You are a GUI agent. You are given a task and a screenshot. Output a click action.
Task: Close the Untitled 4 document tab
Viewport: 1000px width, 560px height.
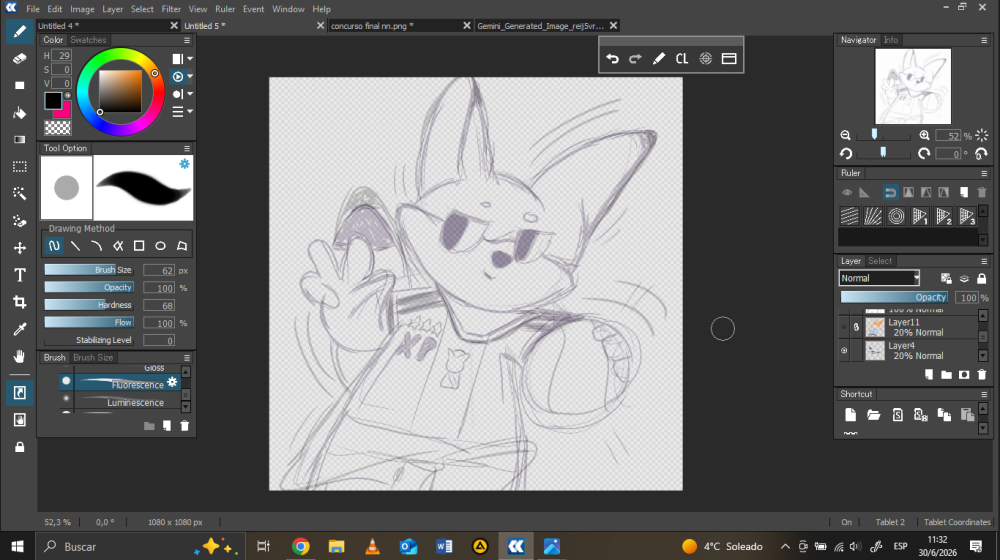pos(174,26)
